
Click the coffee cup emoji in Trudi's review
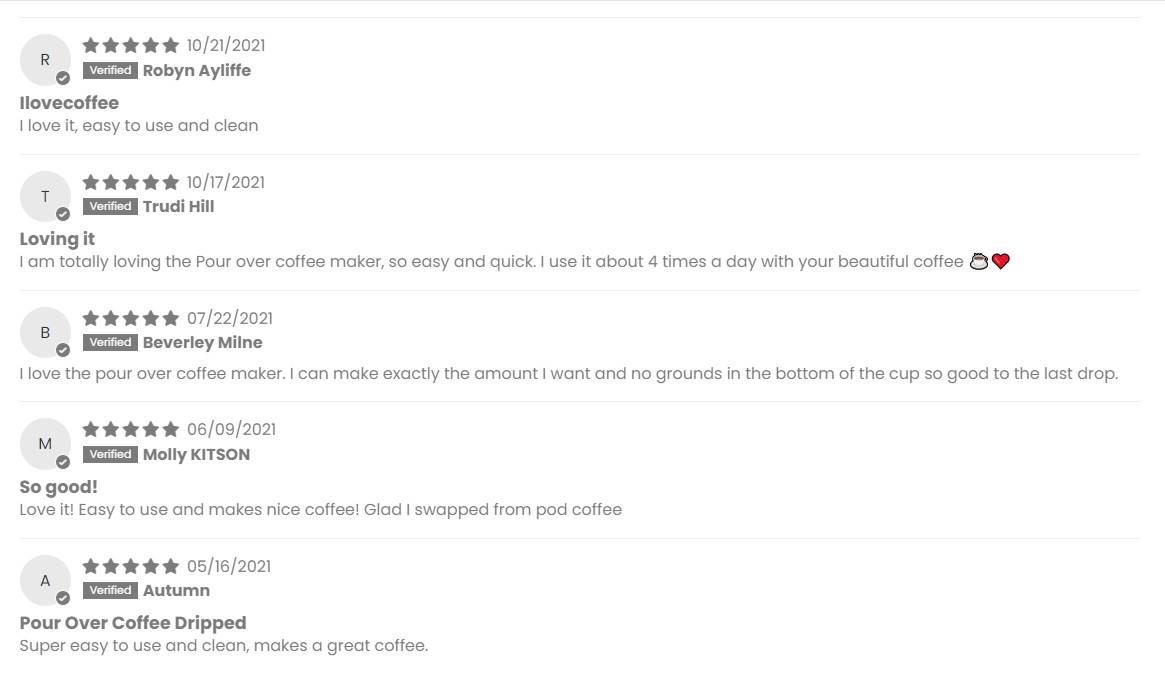979,262
